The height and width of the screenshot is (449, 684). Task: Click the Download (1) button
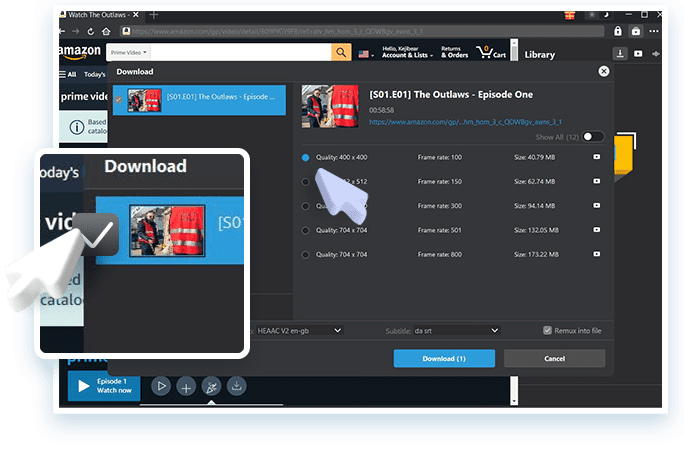tap(444, 358)
